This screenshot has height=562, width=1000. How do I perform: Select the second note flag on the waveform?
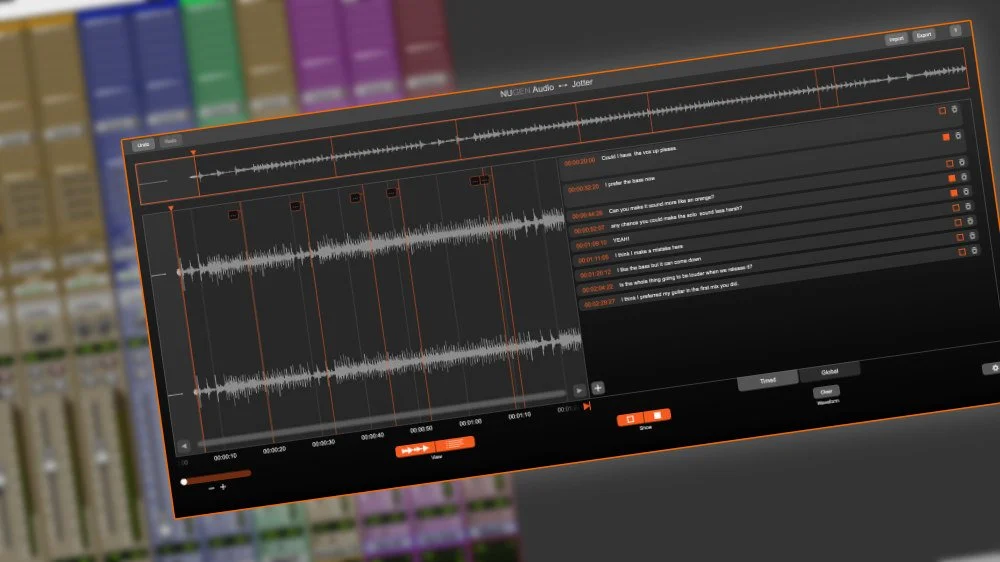point(295,206)
